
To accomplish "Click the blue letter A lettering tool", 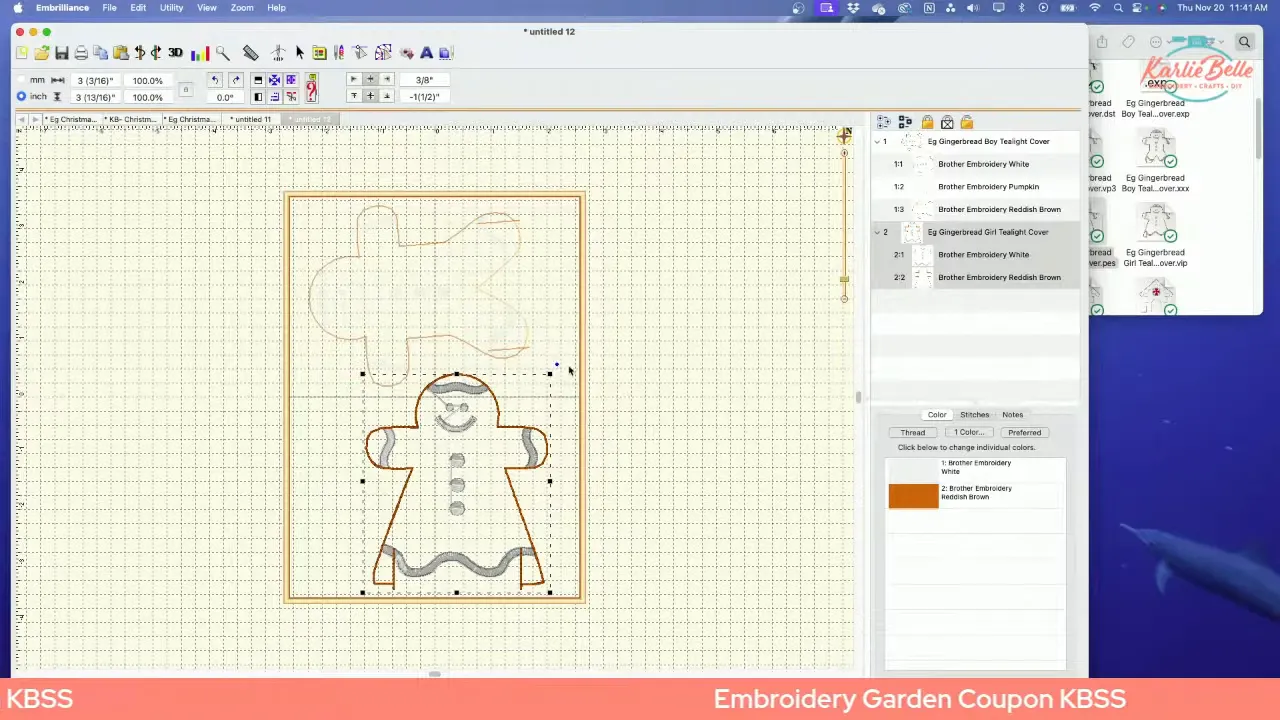I will (x=426, y=53).
